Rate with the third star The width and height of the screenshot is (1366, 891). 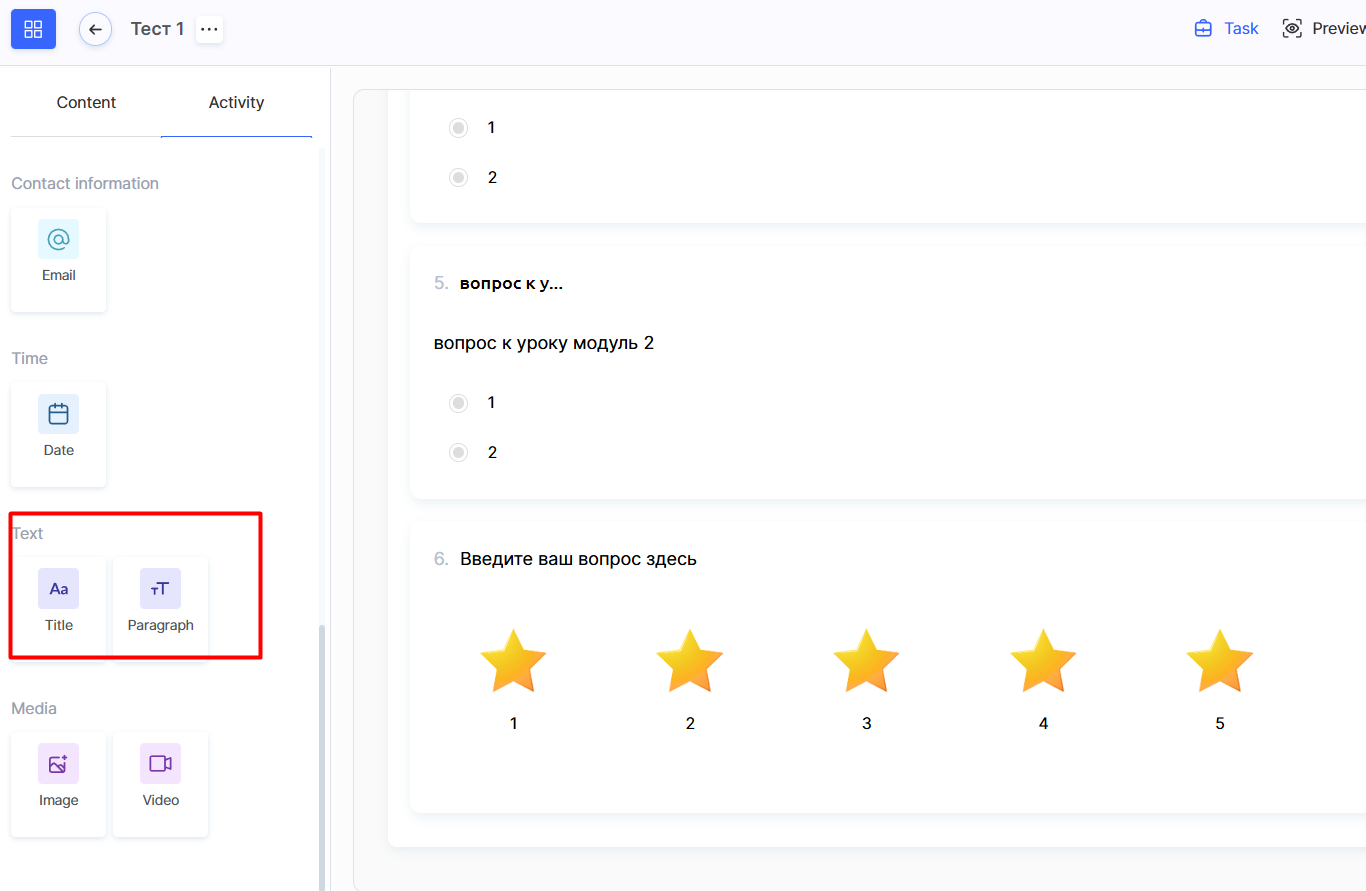pos(866,662)
